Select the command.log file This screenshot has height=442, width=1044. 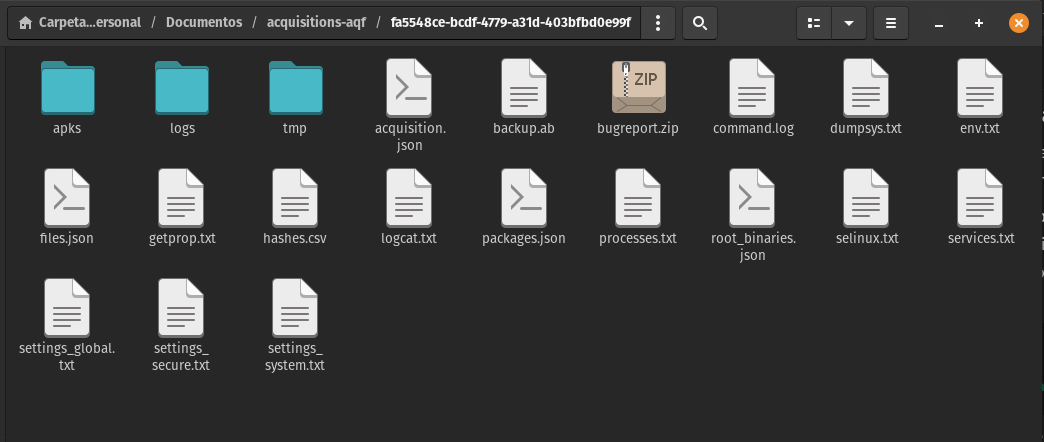(752, 88)
